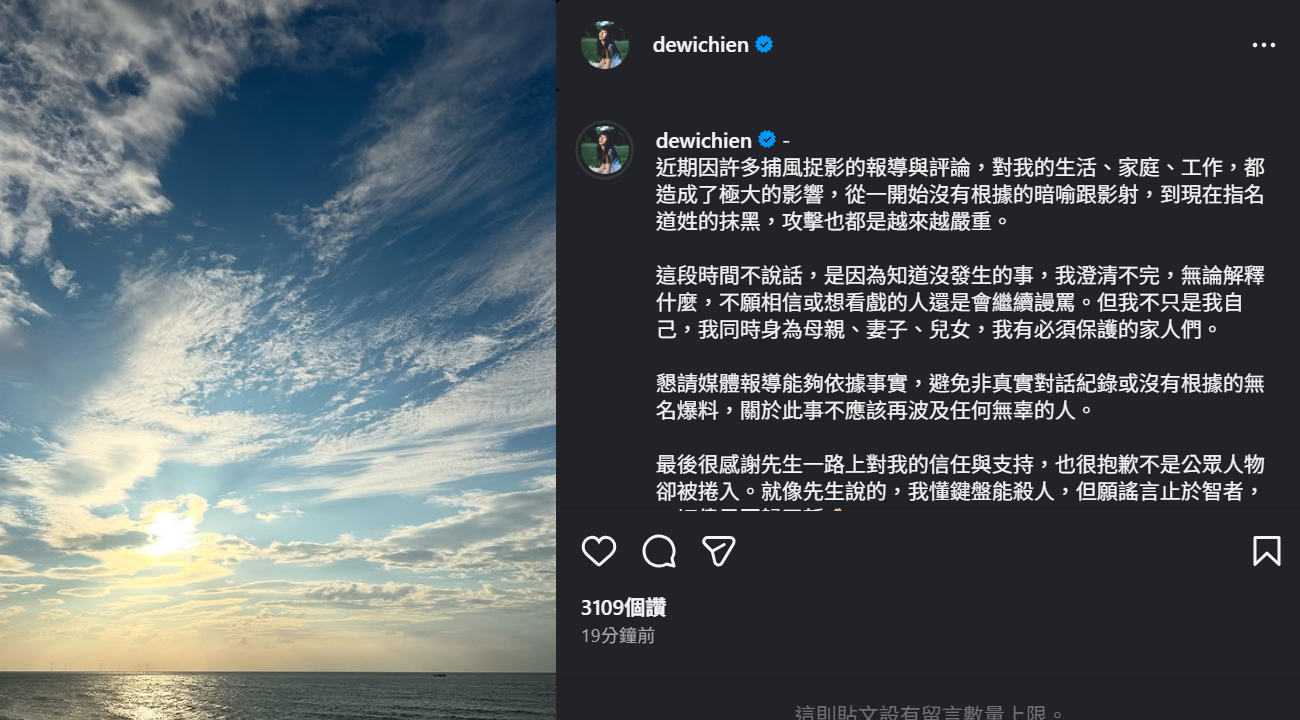
Task: Open the post permalink via 19分鐘前
Action: (618, 635)
